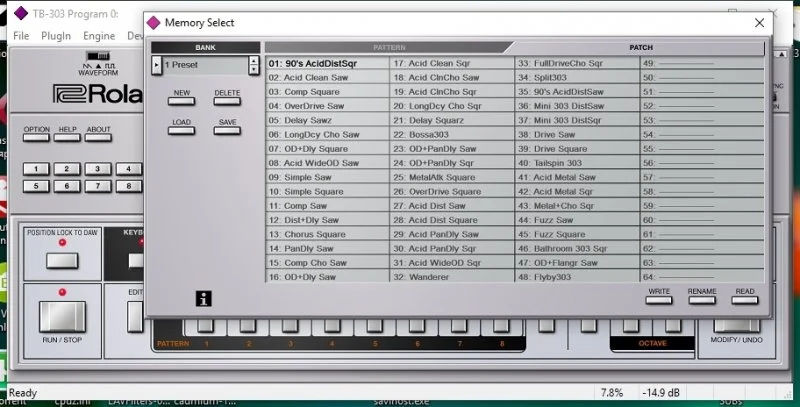The image size is (800, 407).
Task: Select bank button 1
Action: [x=36, y=169]
